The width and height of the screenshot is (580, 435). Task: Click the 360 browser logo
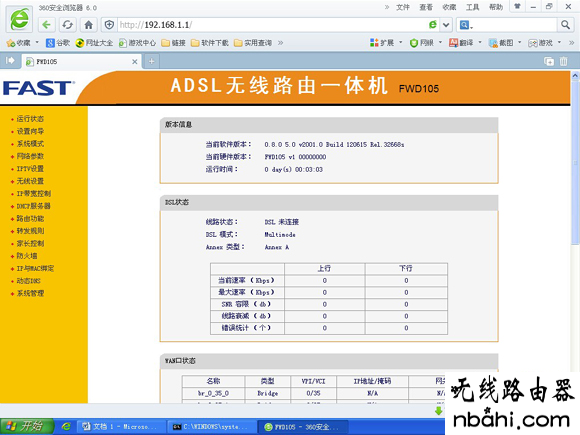pos(19,18)
